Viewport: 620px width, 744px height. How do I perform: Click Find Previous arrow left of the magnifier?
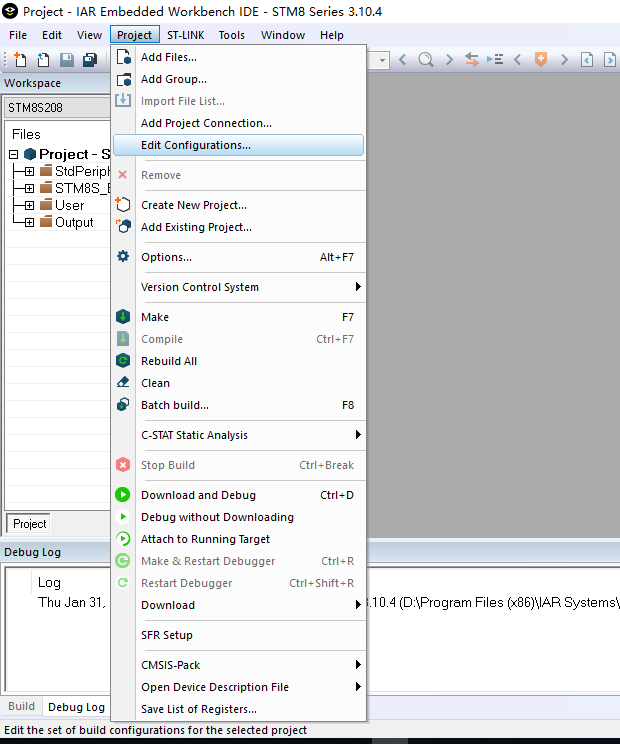(x=403, y=60)
